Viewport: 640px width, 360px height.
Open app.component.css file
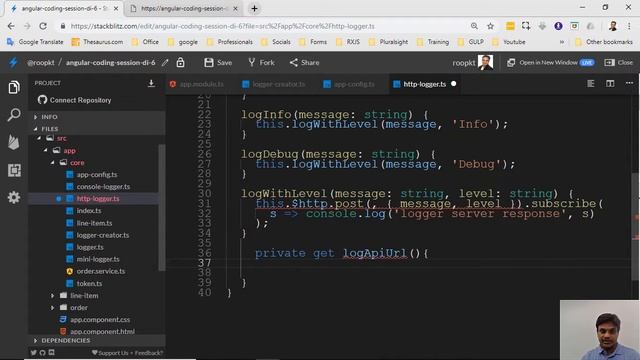(100, 320)
